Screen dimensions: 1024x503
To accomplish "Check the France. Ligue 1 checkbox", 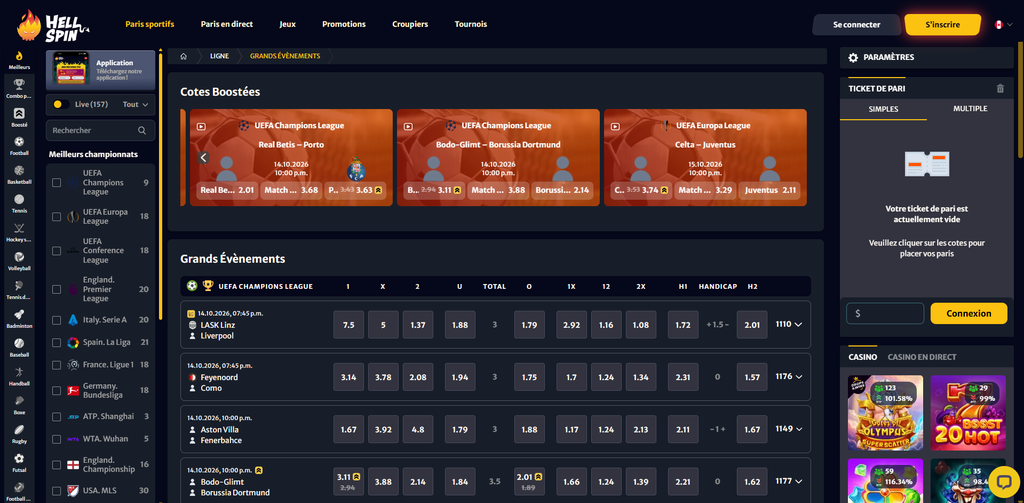I will click(x=57, y=365).
